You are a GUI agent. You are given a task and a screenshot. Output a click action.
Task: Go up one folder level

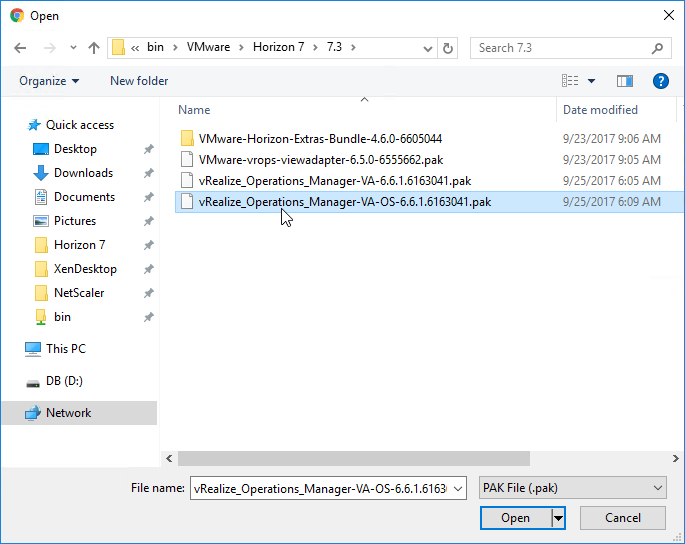[93, 48]
